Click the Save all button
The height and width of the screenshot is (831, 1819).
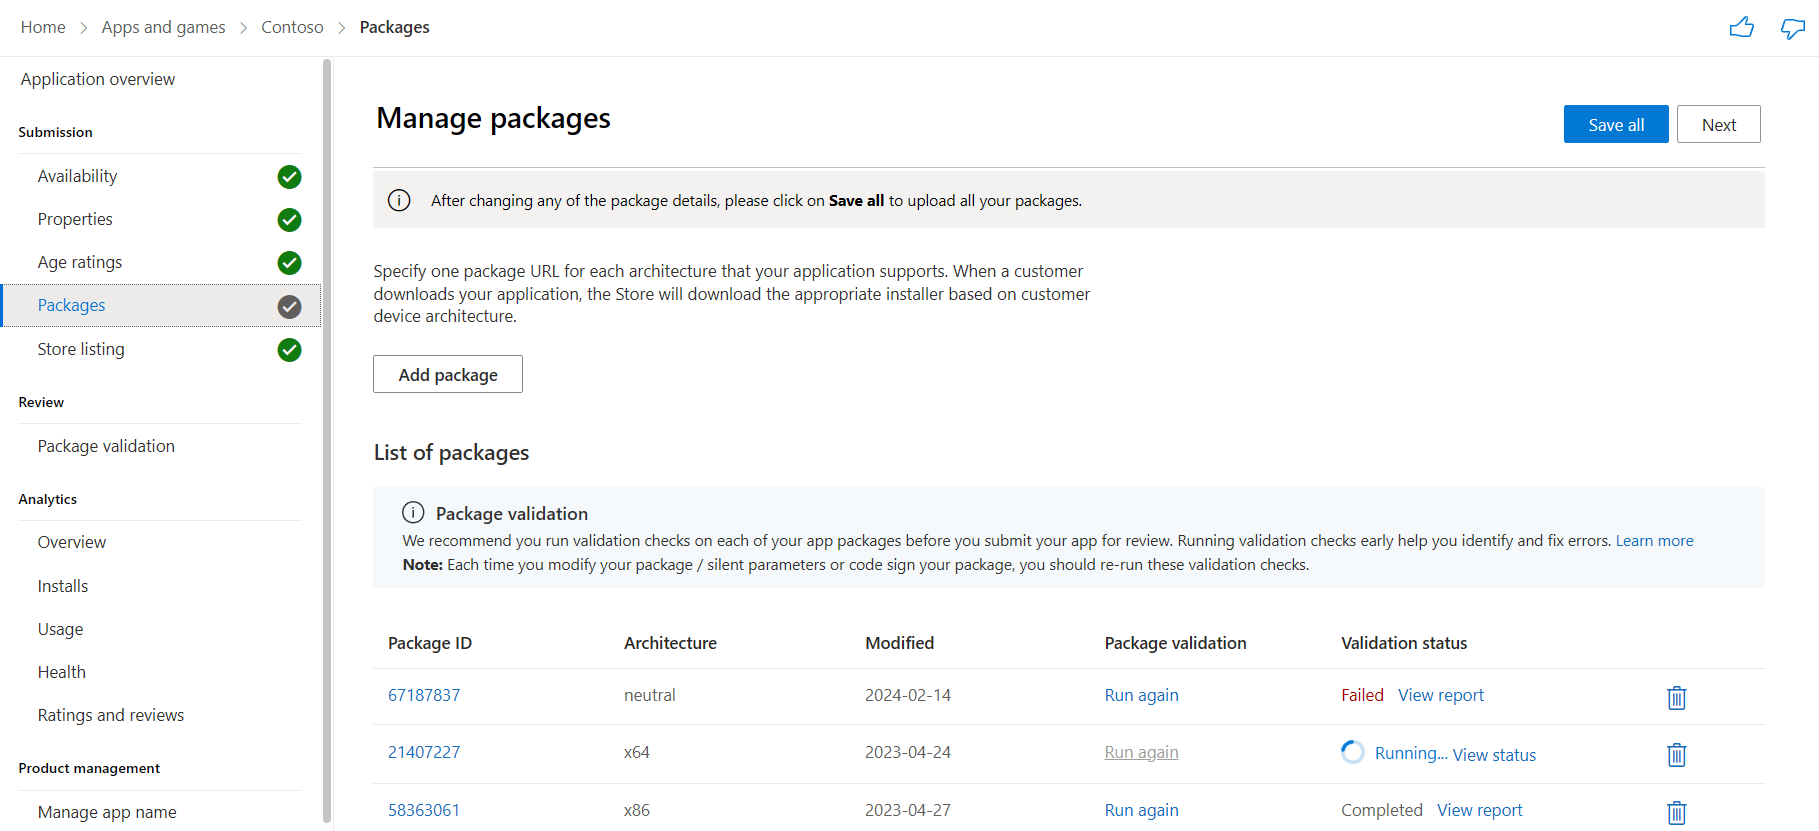1616,124
